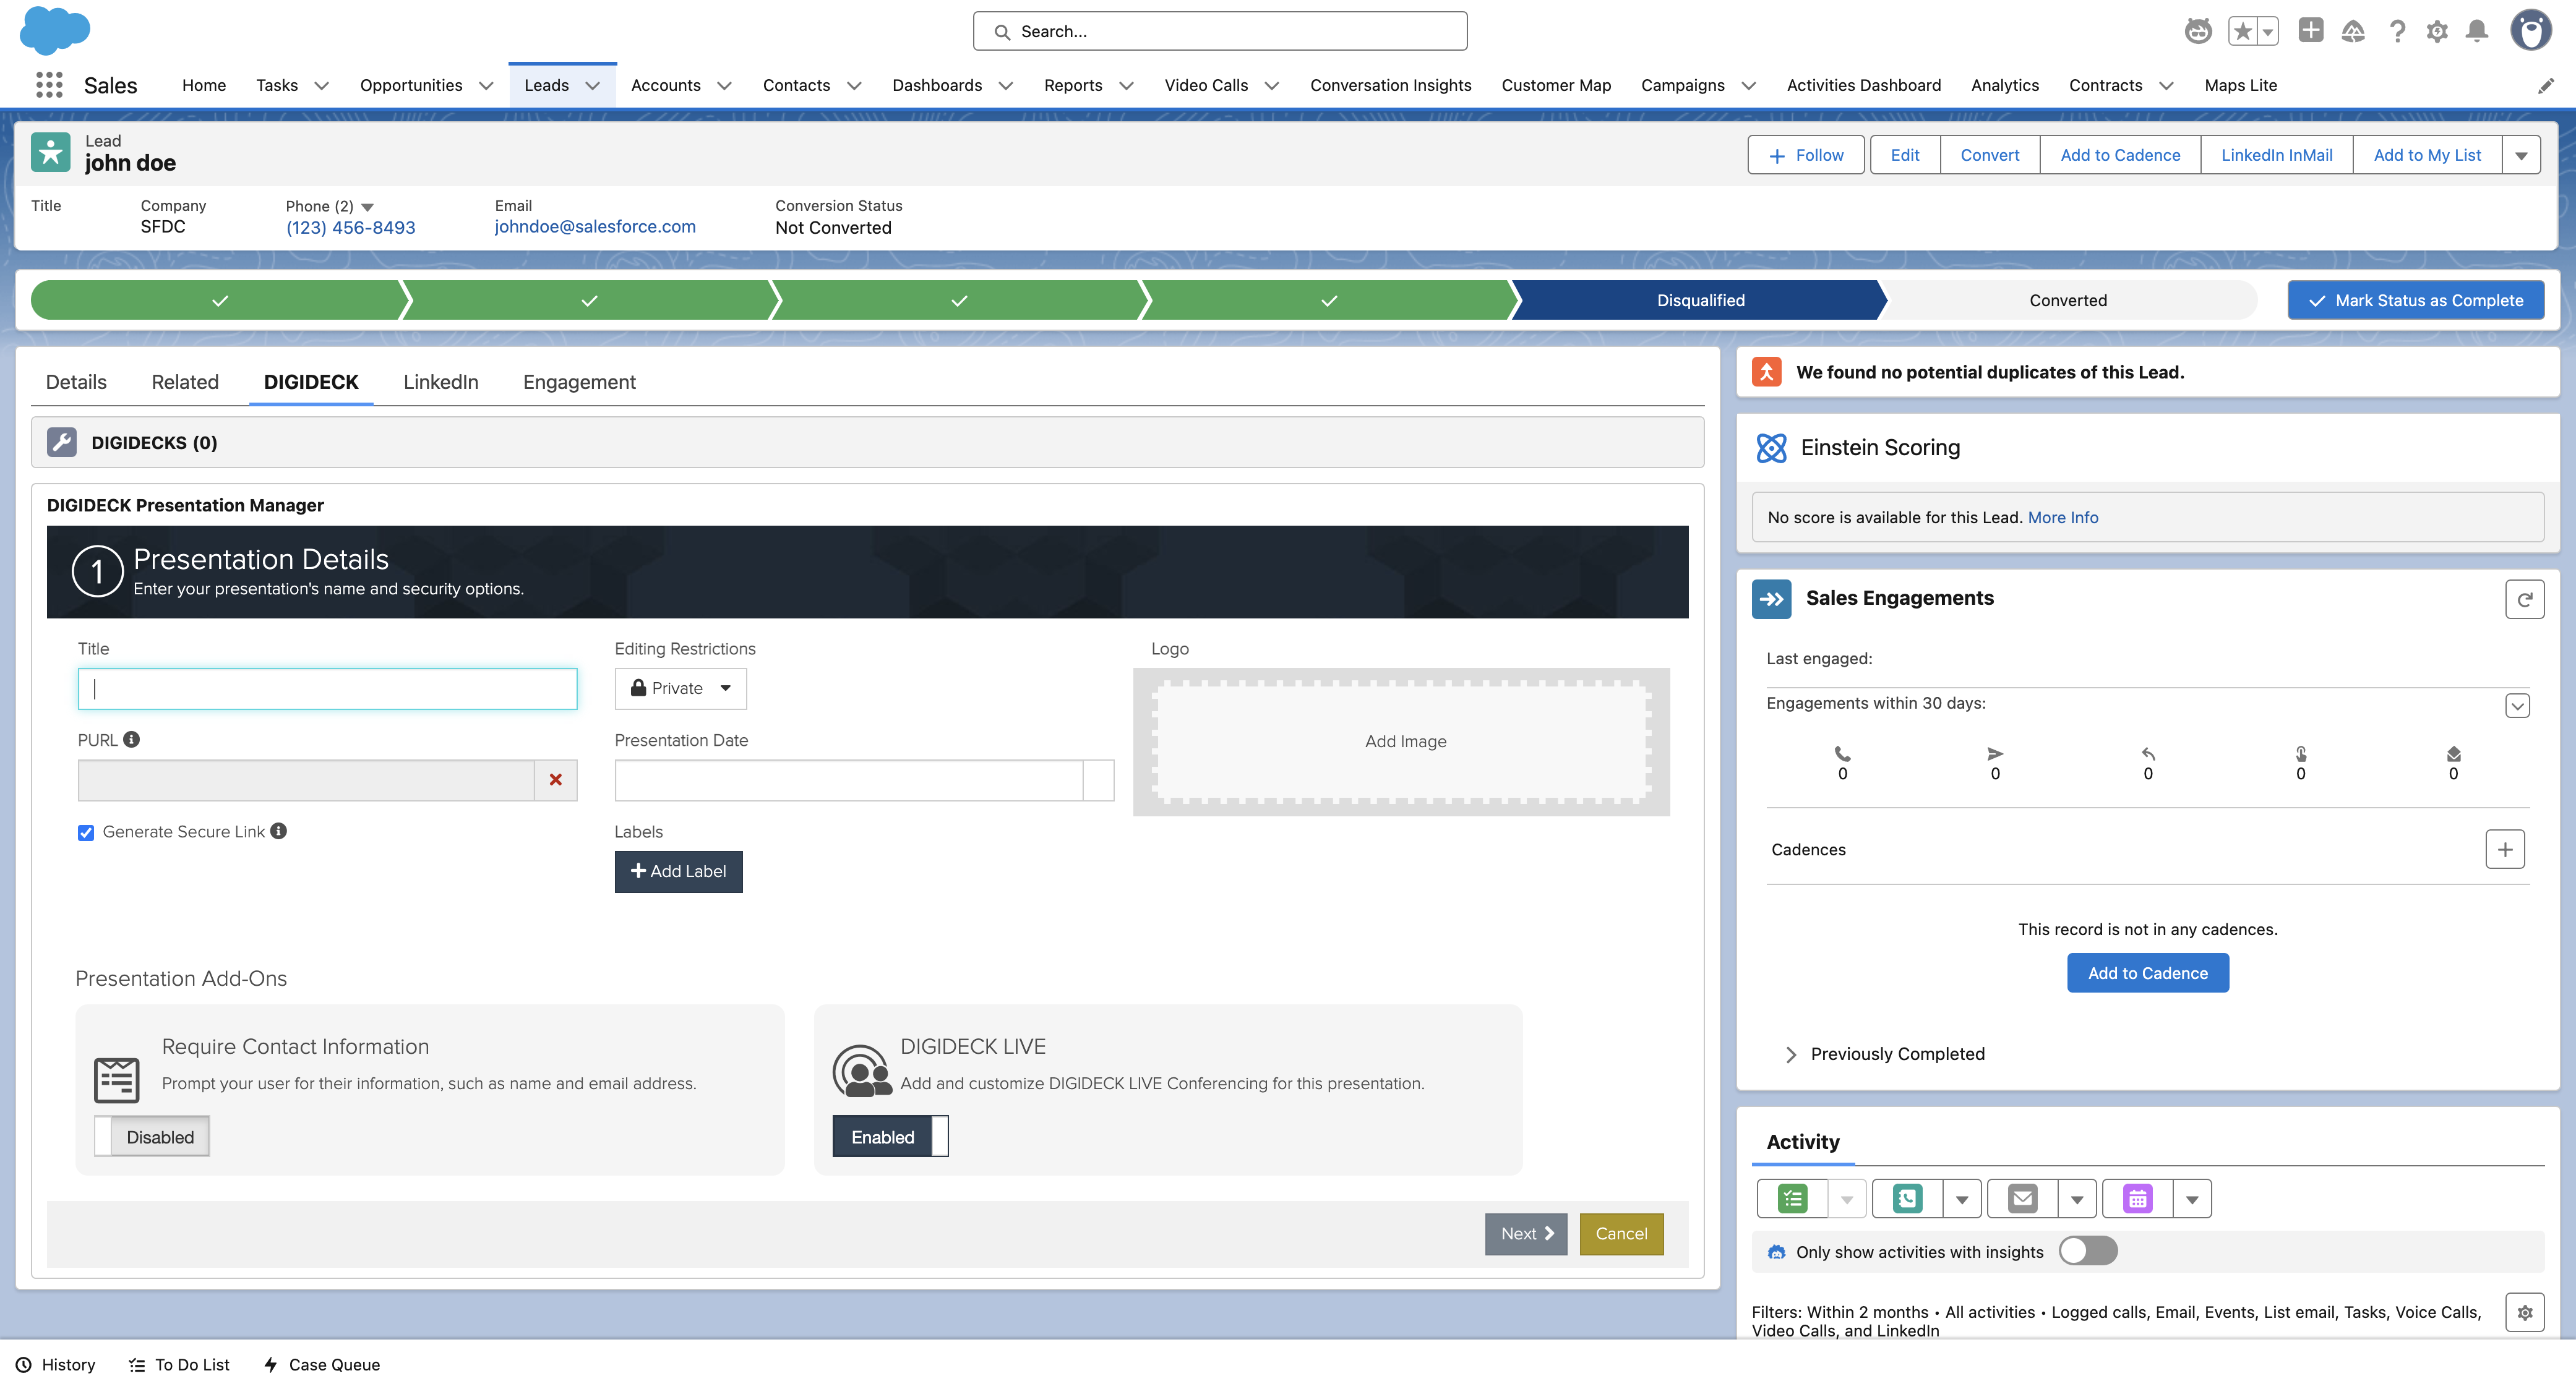Toggle DIGIDECK LIVE Enabled switch
The image size is (2576, 1389).
click(890, 1136)
